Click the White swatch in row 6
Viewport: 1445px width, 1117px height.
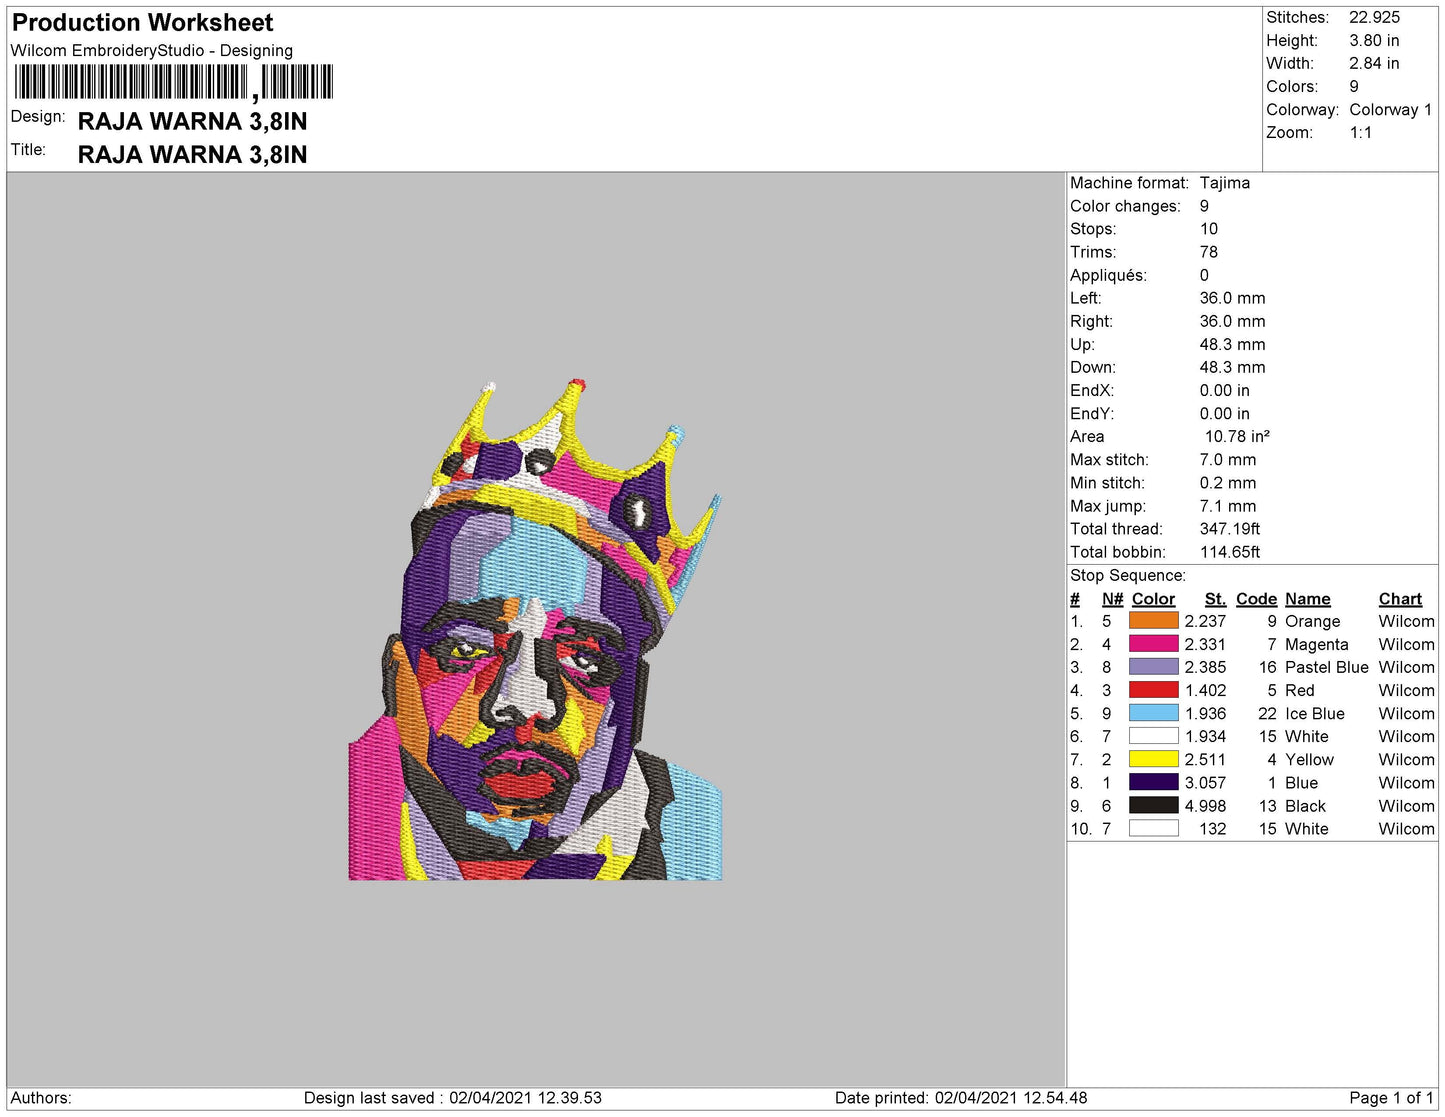[x=1153, y=736]
